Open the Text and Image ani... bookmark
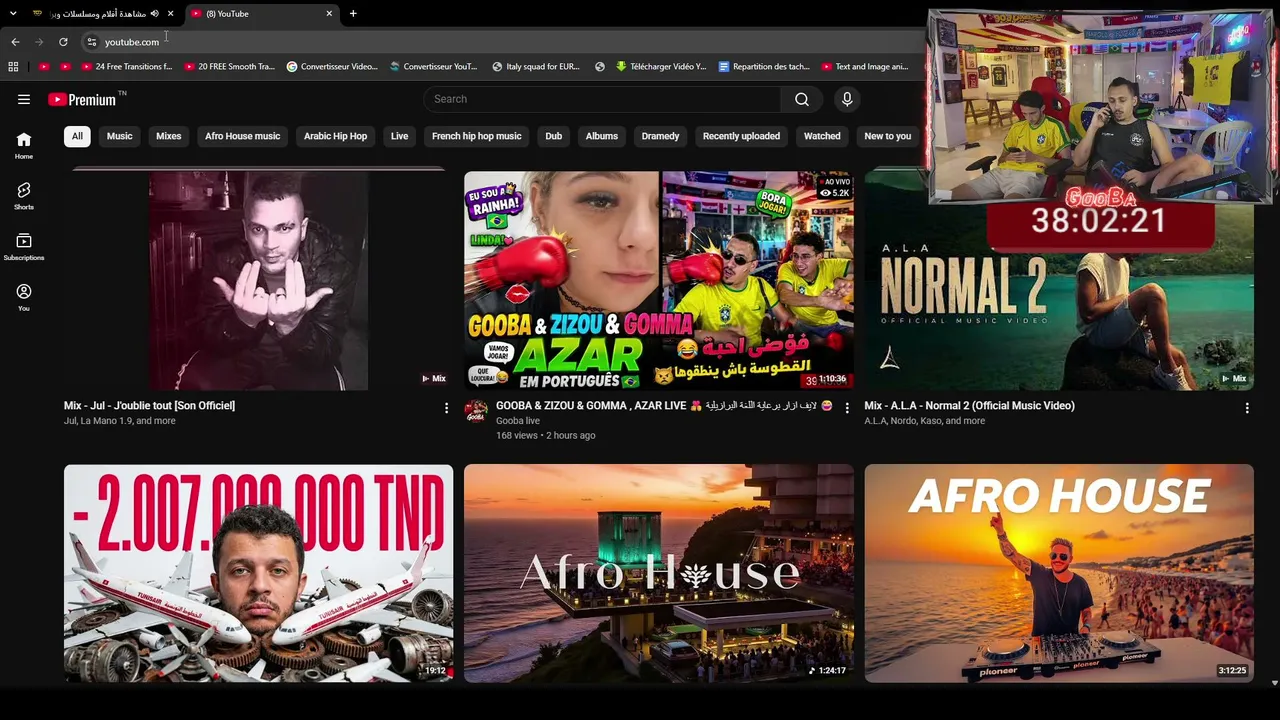 [x=864, y=67]
